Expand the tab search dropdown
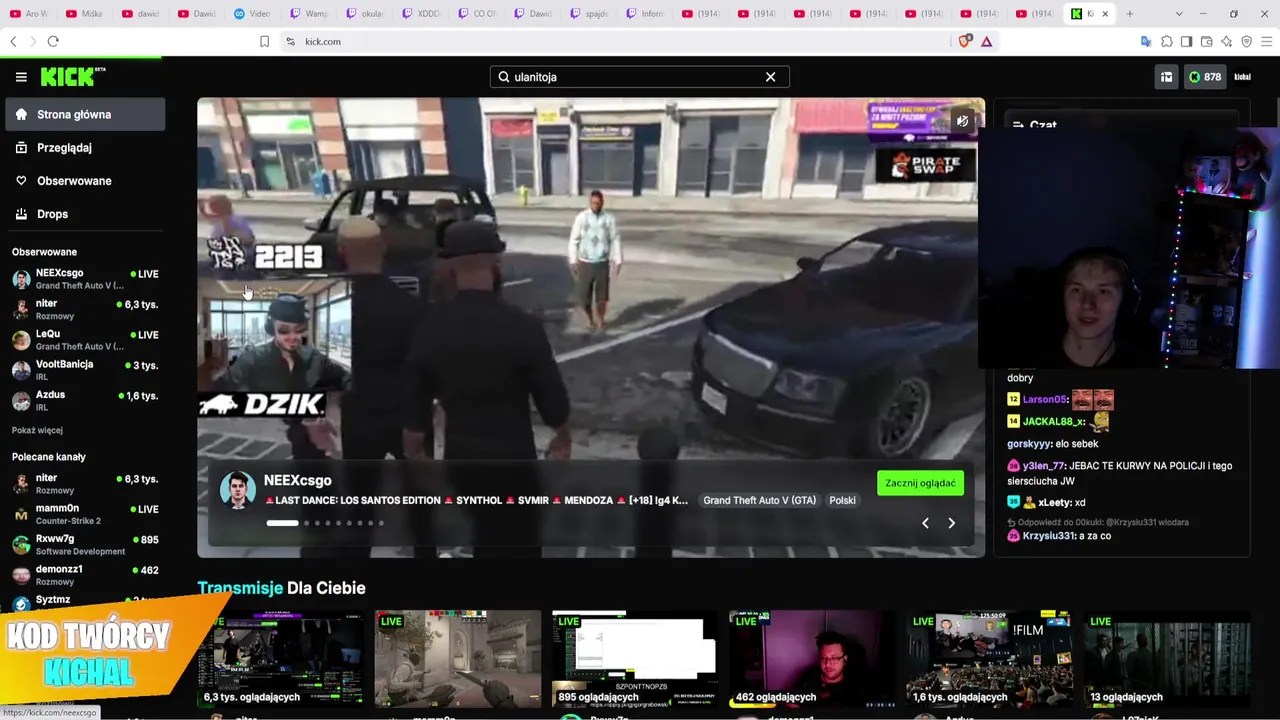 [x=1179, y=14]
